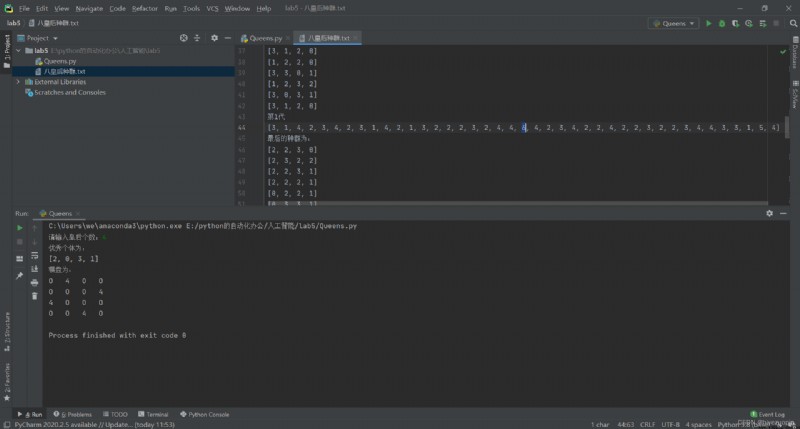Toggle tool window quick access icon bottom-left
Screen dimensions: 800x429
coord(6,424)
